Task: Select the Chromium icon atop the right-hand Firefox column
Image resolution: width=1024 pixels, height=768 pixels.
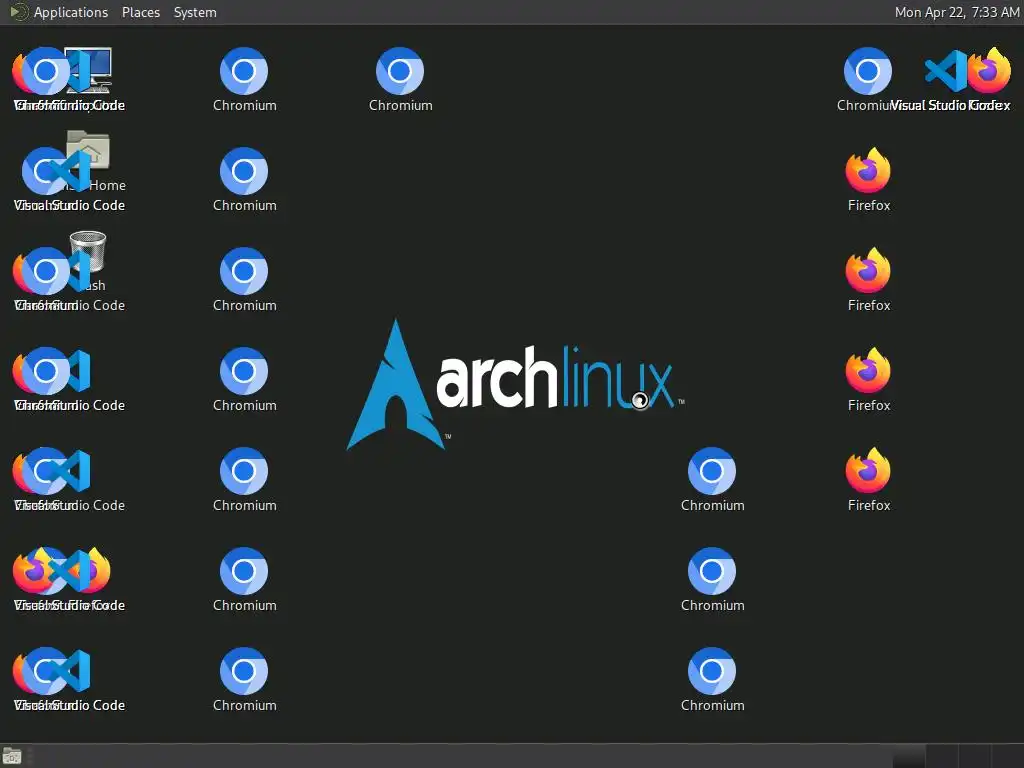Action: tap(868, 71)
